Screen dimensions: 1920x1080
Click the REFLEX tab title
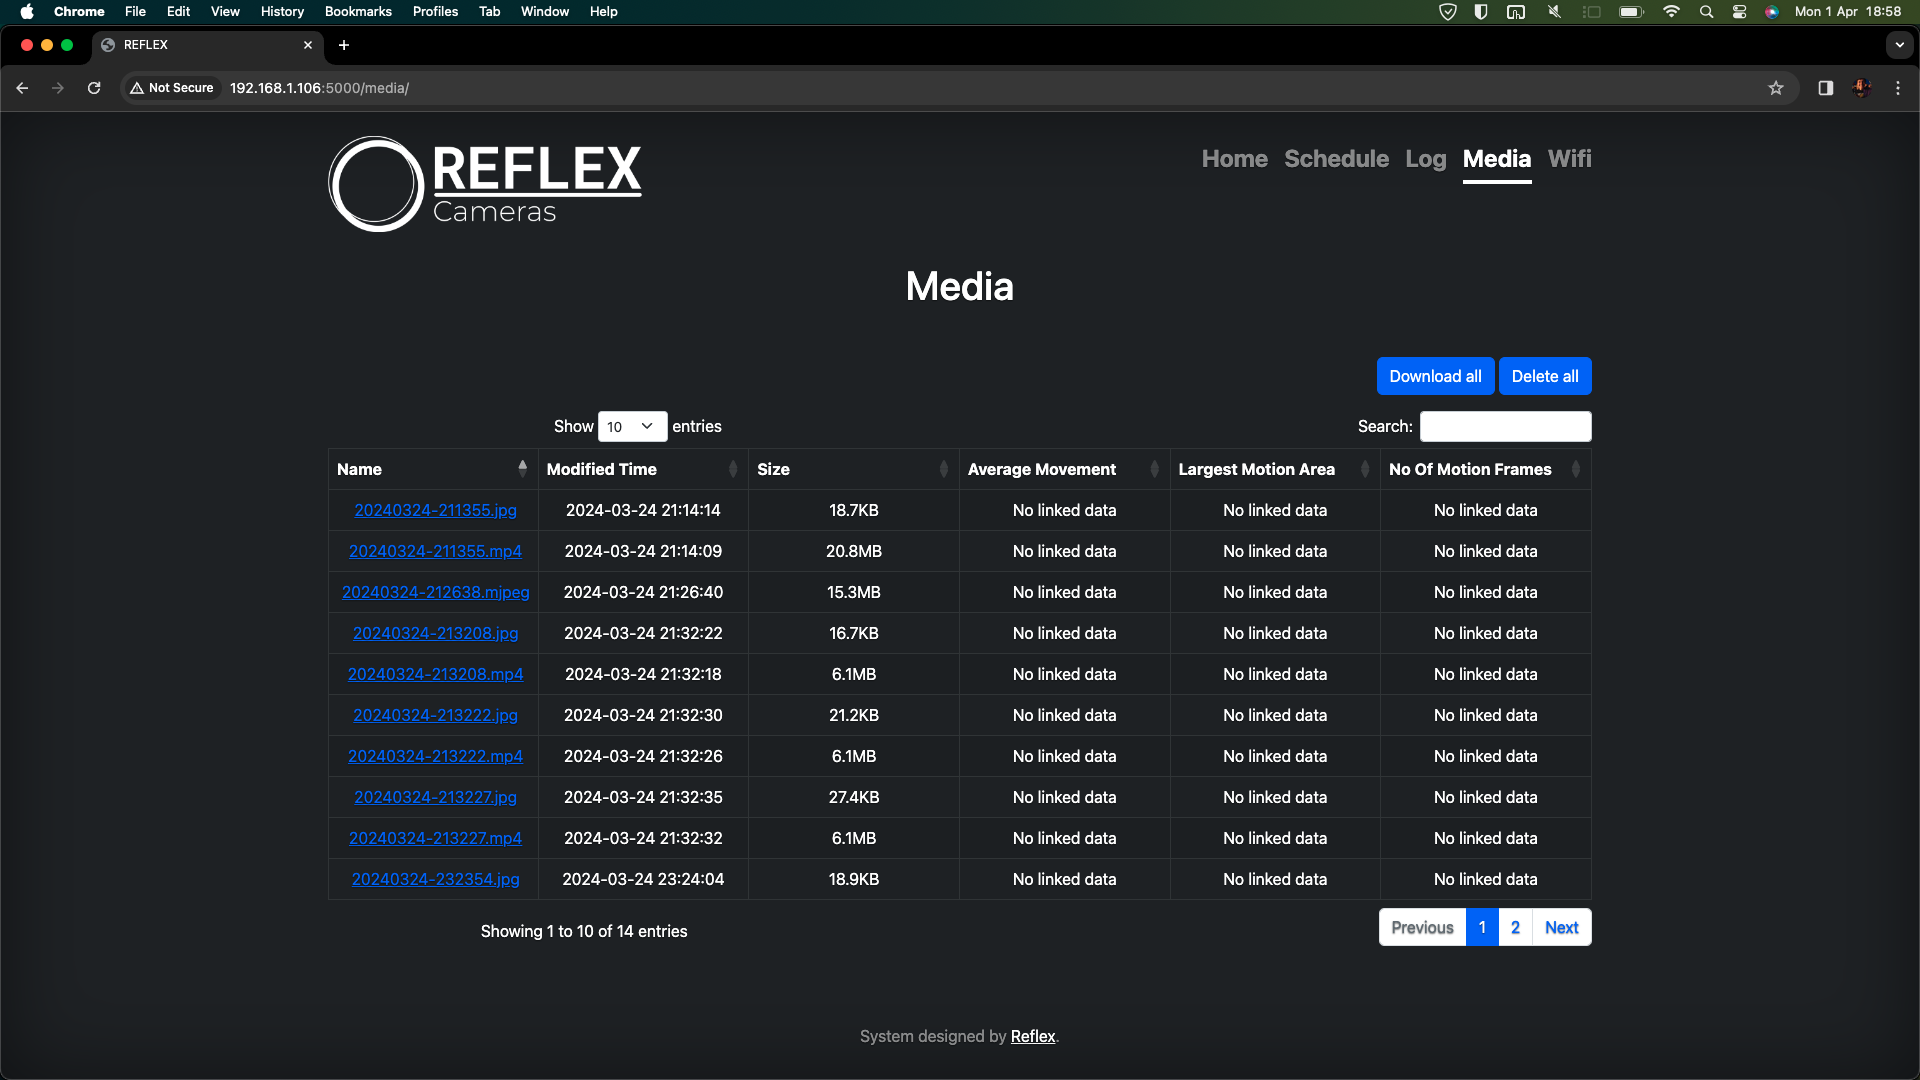pyautogui.click(x=146, y=45)
